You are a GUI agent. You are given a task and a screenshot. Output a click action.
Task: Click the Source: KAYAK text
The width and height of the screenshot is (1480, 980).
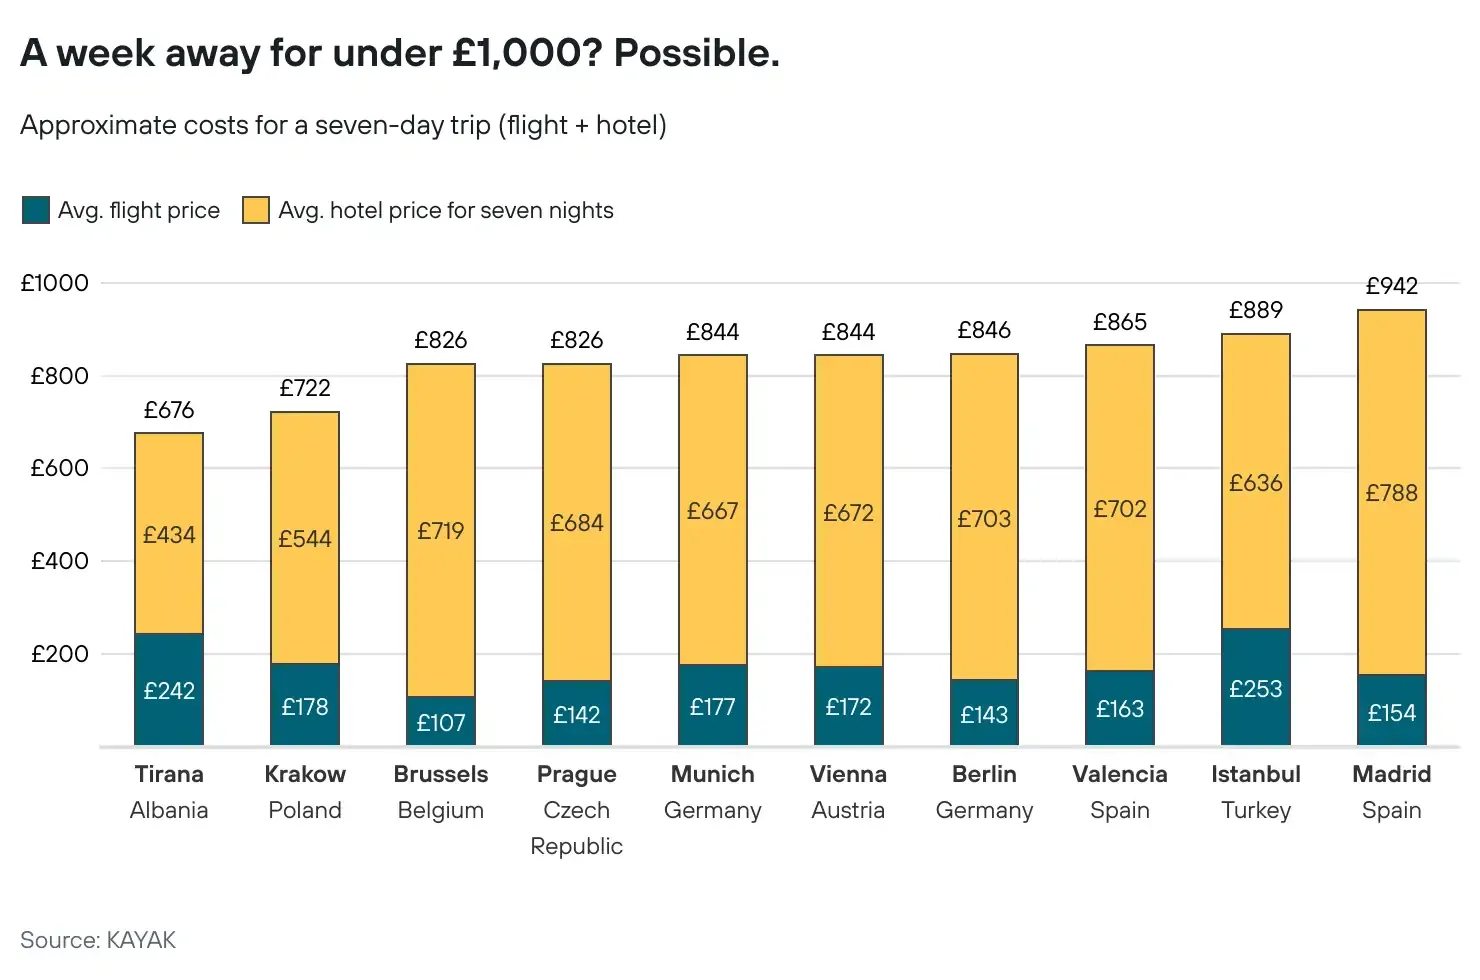[98, 940]
